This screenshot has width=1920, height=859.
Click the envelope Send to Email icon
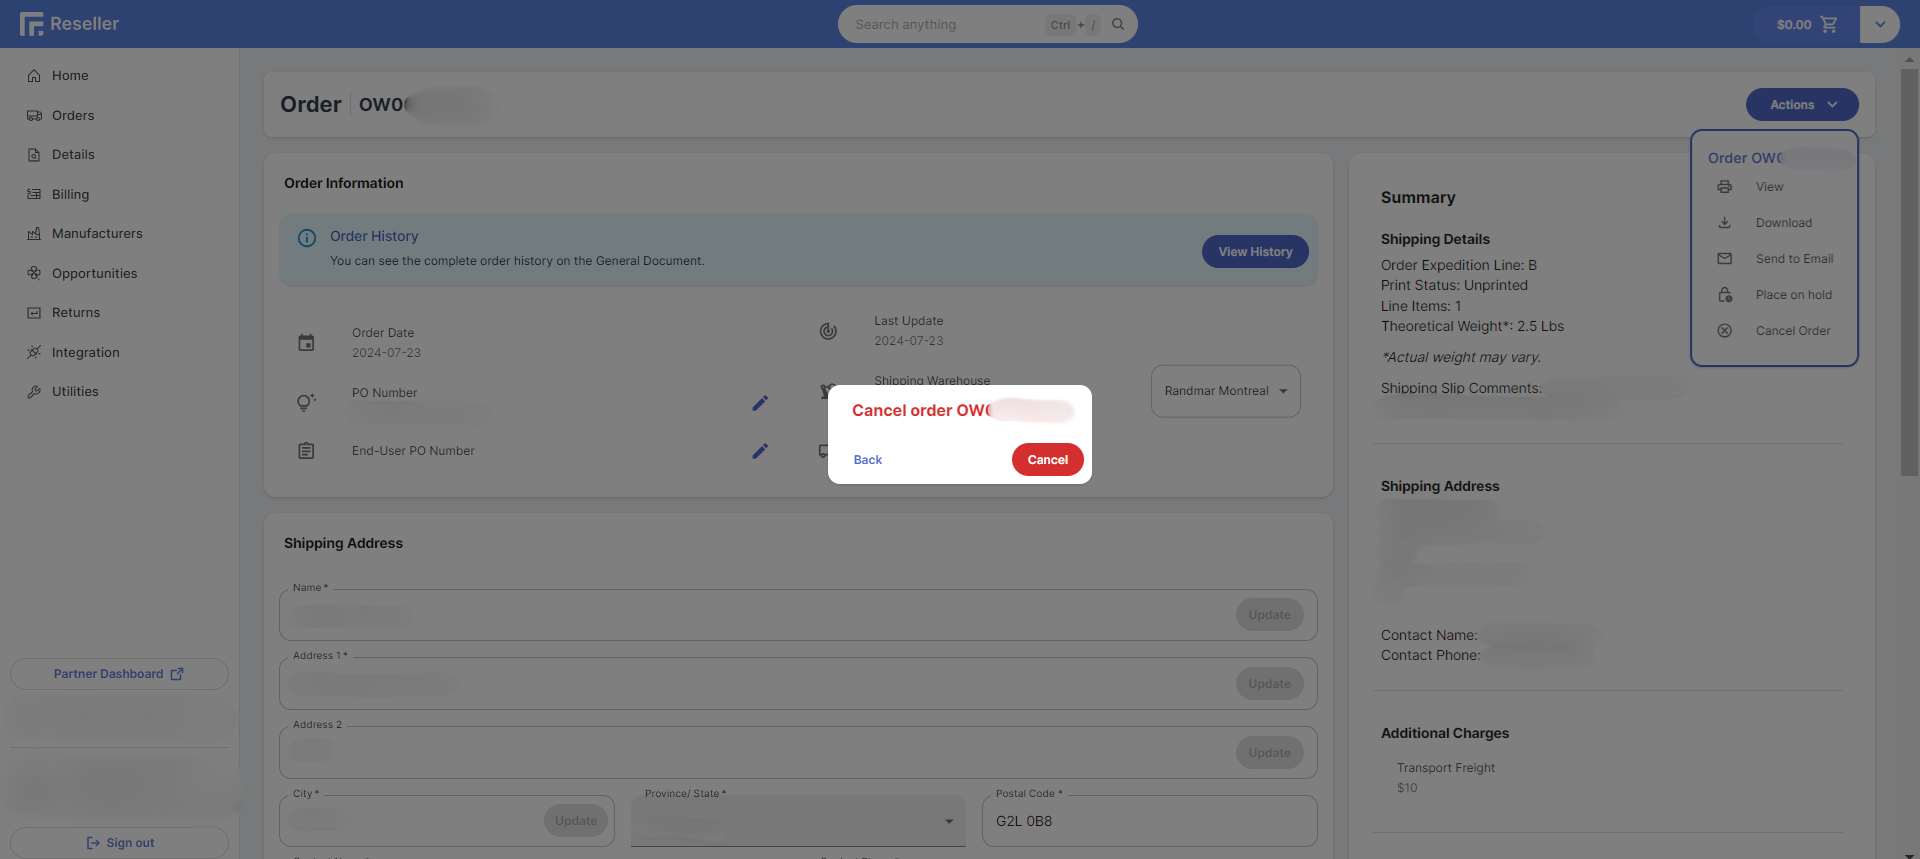[1725, 259]
